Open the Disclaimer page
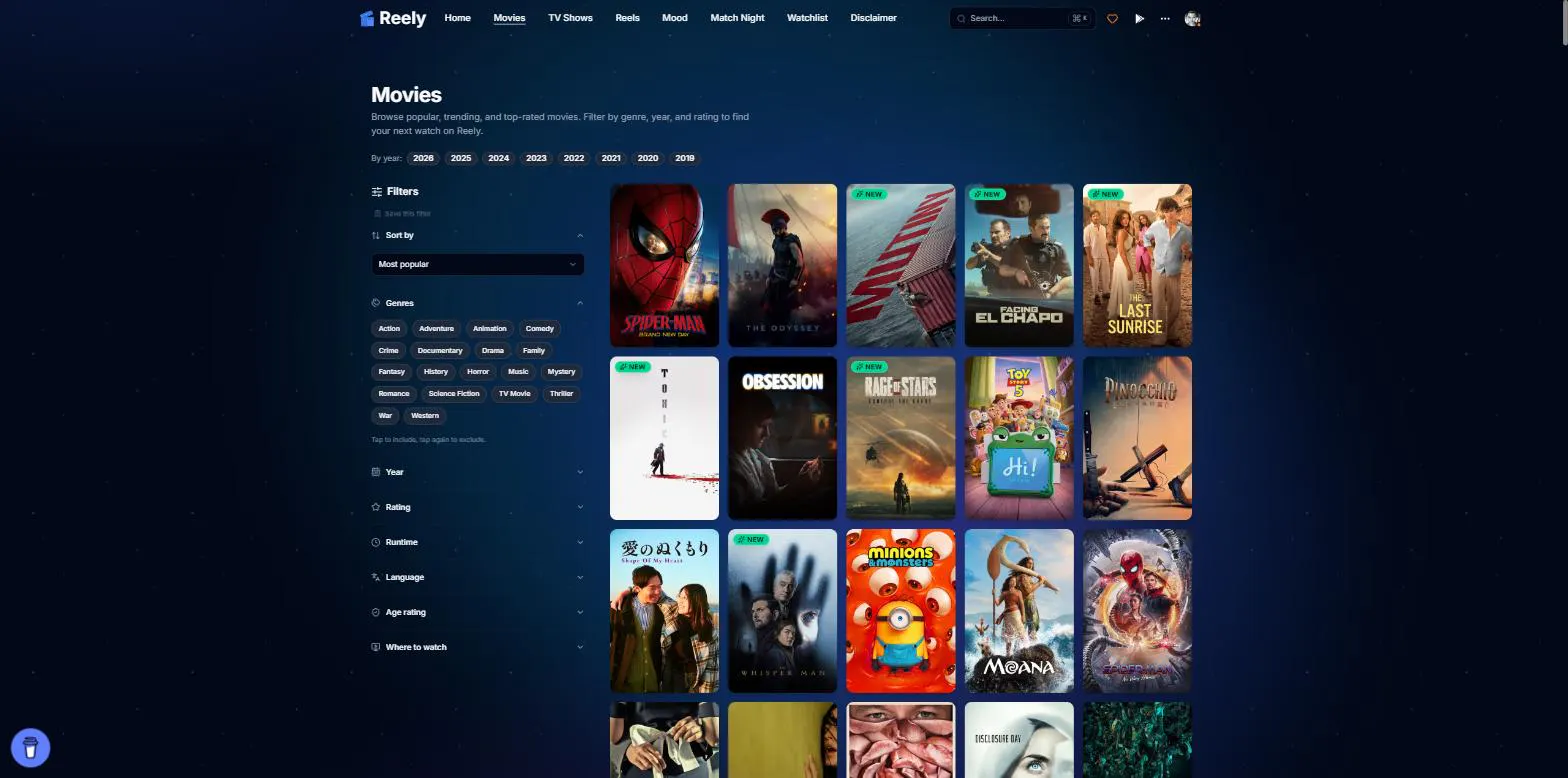 click(873, 18)
